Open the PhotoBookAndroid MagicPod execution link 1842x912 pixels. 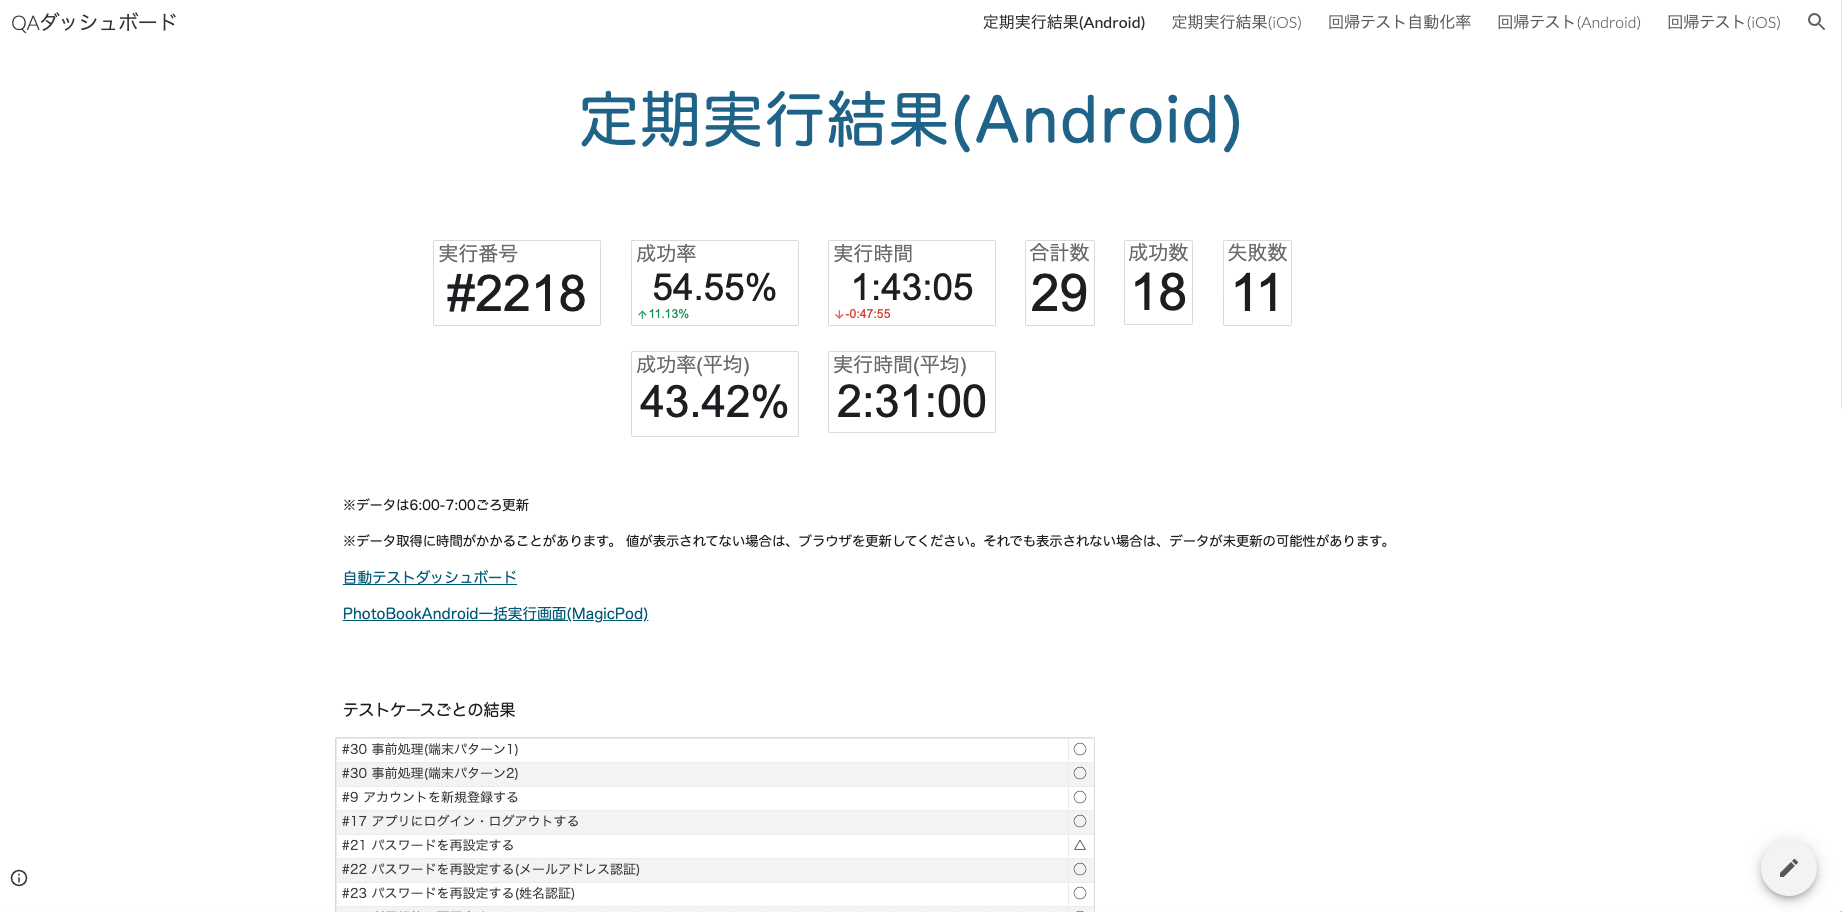(495, 613)
